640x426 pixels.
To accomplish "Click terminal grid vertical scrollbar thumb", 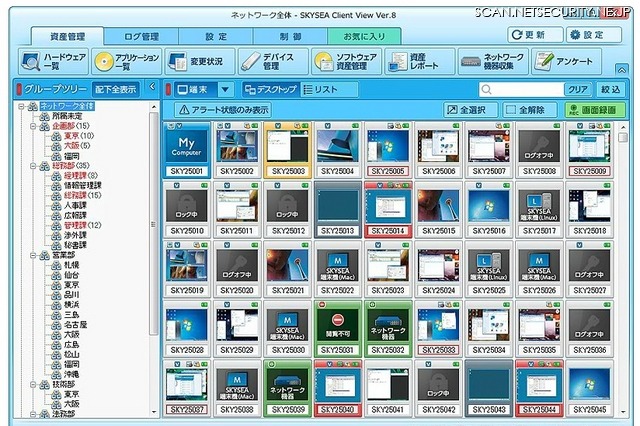I will [x=623, y=138].
